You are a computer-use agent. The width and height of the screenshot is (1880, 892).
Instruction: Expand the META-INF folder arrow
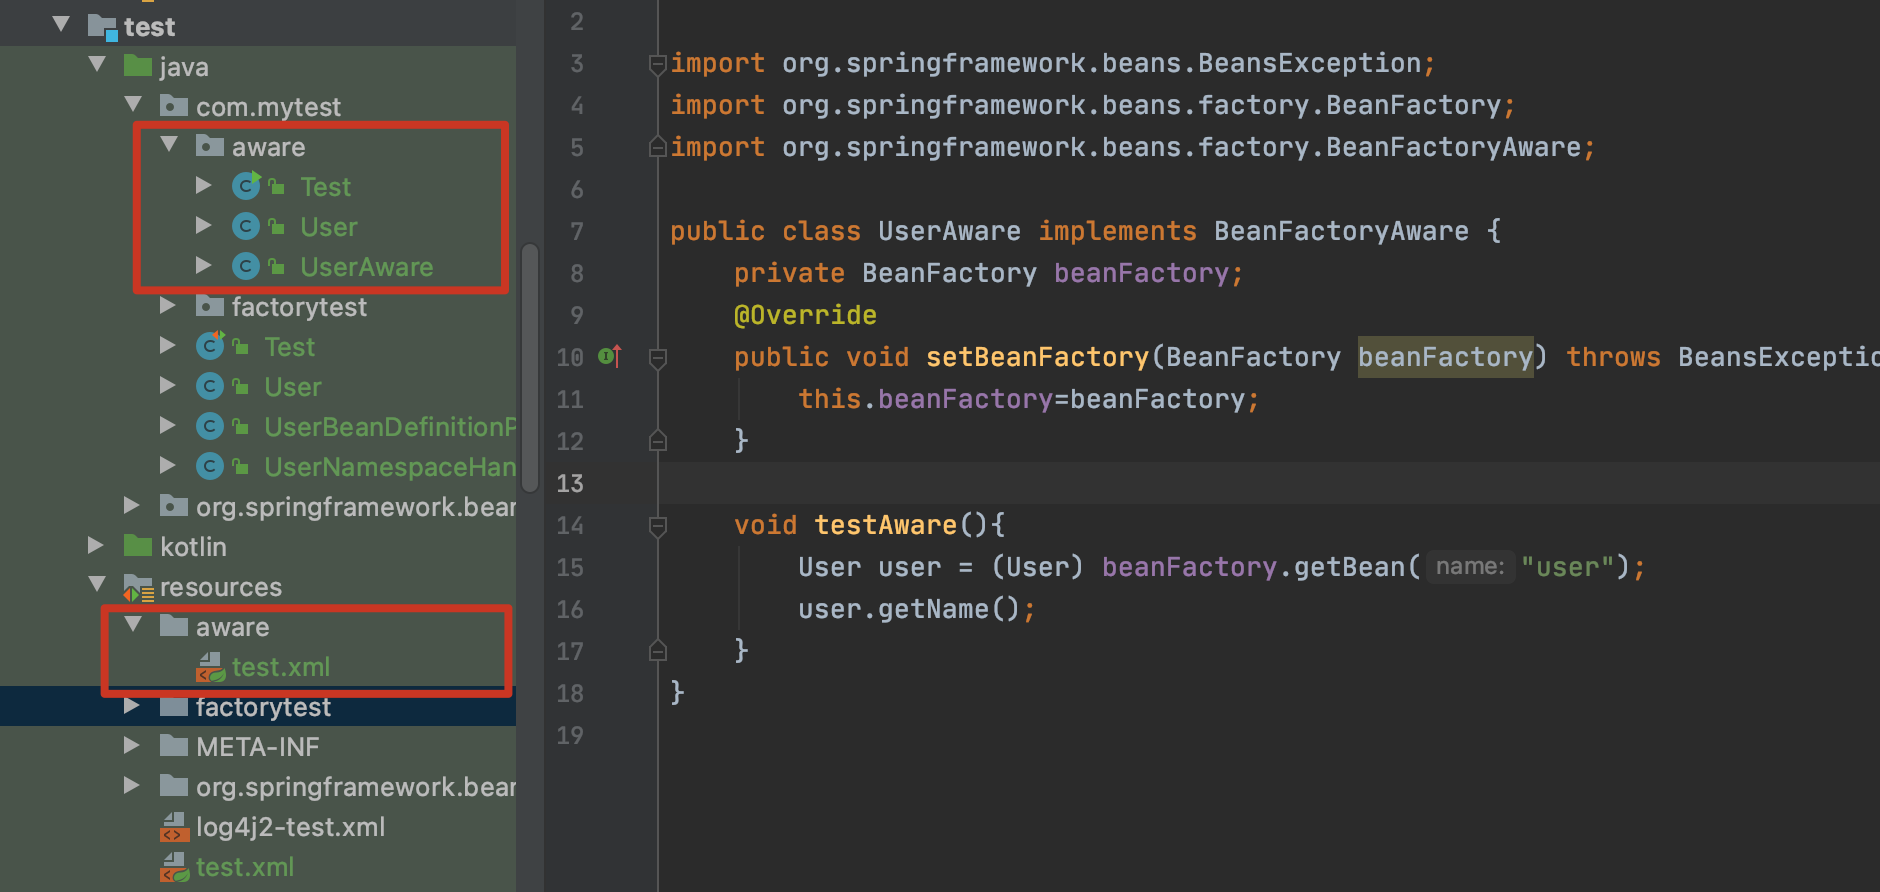132,745
